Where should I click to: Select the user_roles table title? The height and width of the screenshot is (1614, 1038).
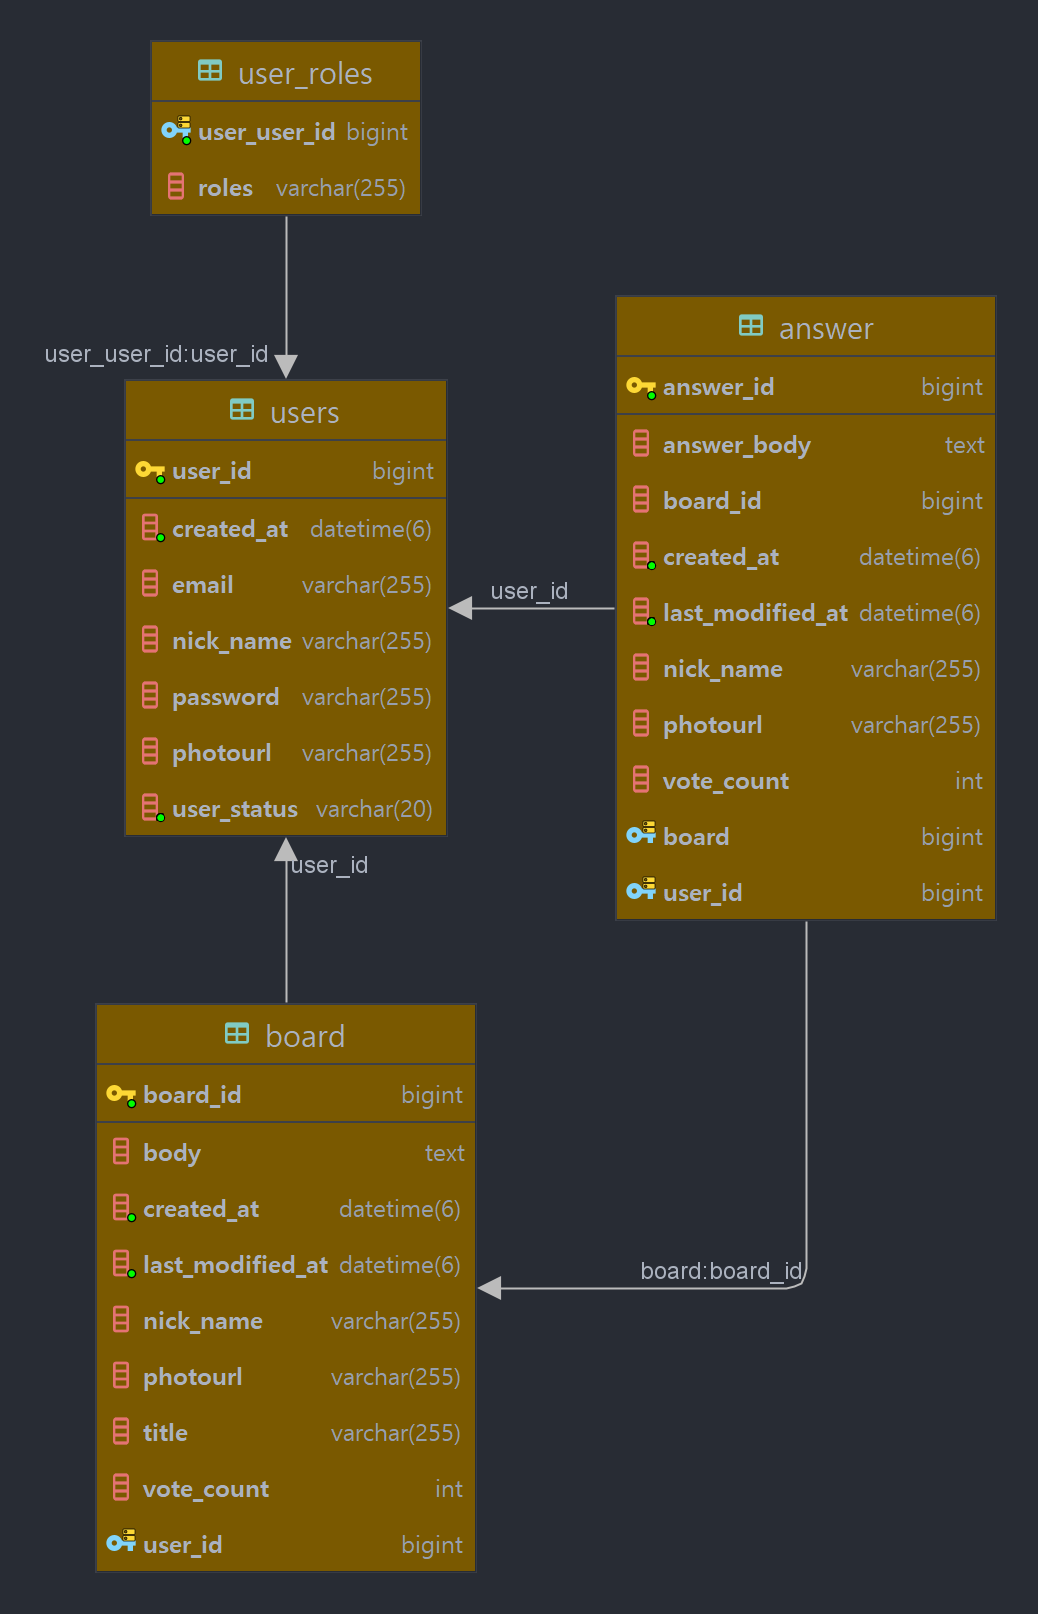305,74
